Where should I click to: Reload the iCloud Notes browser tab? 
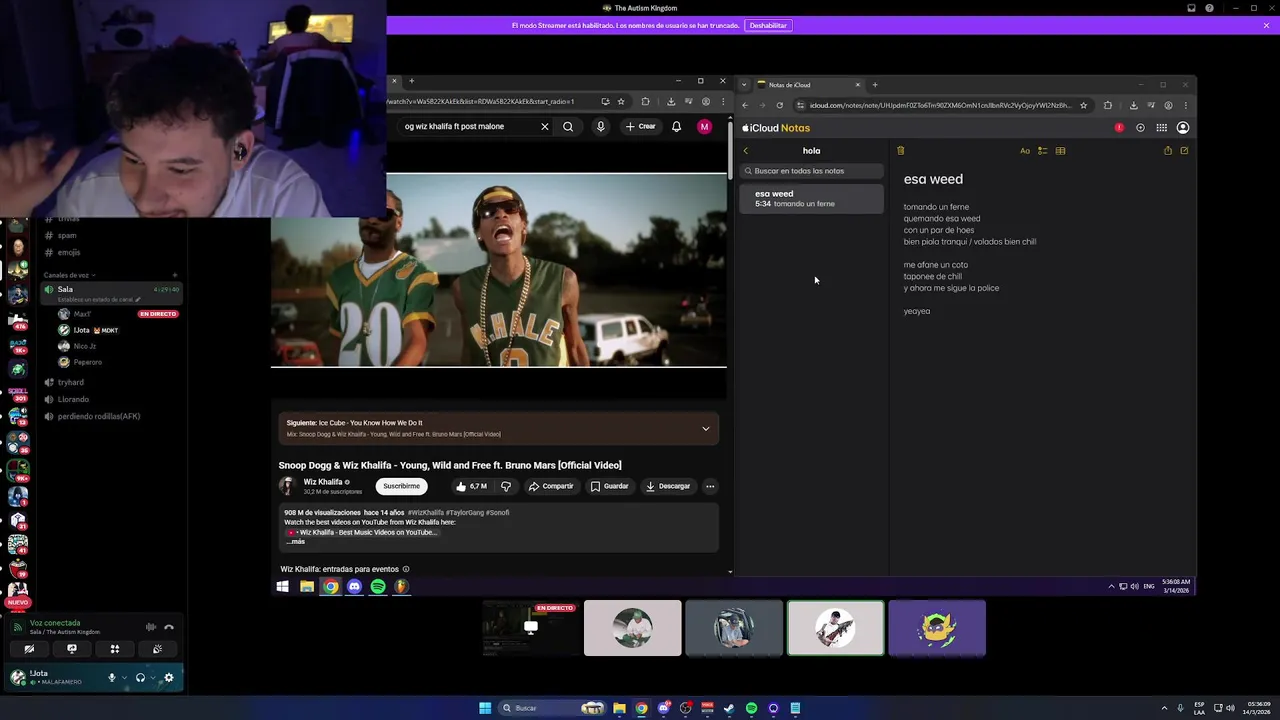[x=780, y=105]
